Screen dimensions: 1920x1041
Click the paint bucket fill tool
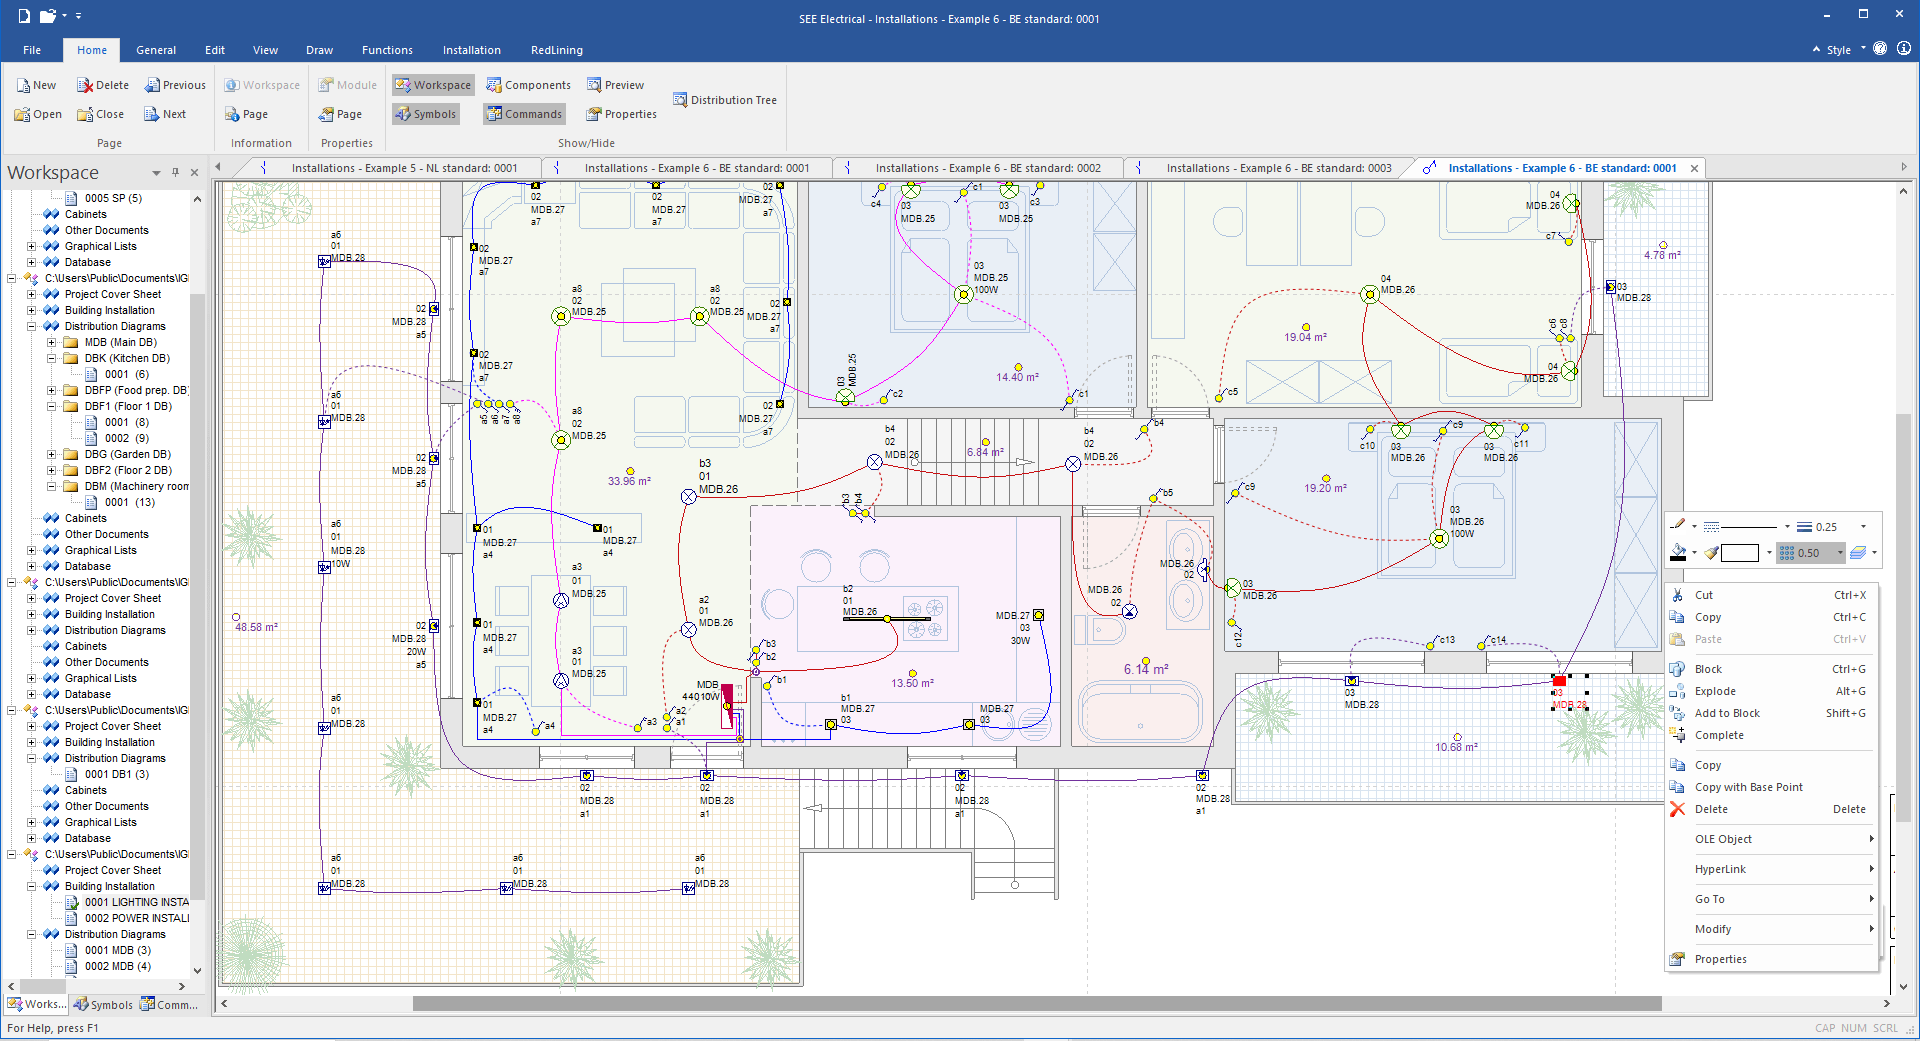coord(1678,552)
